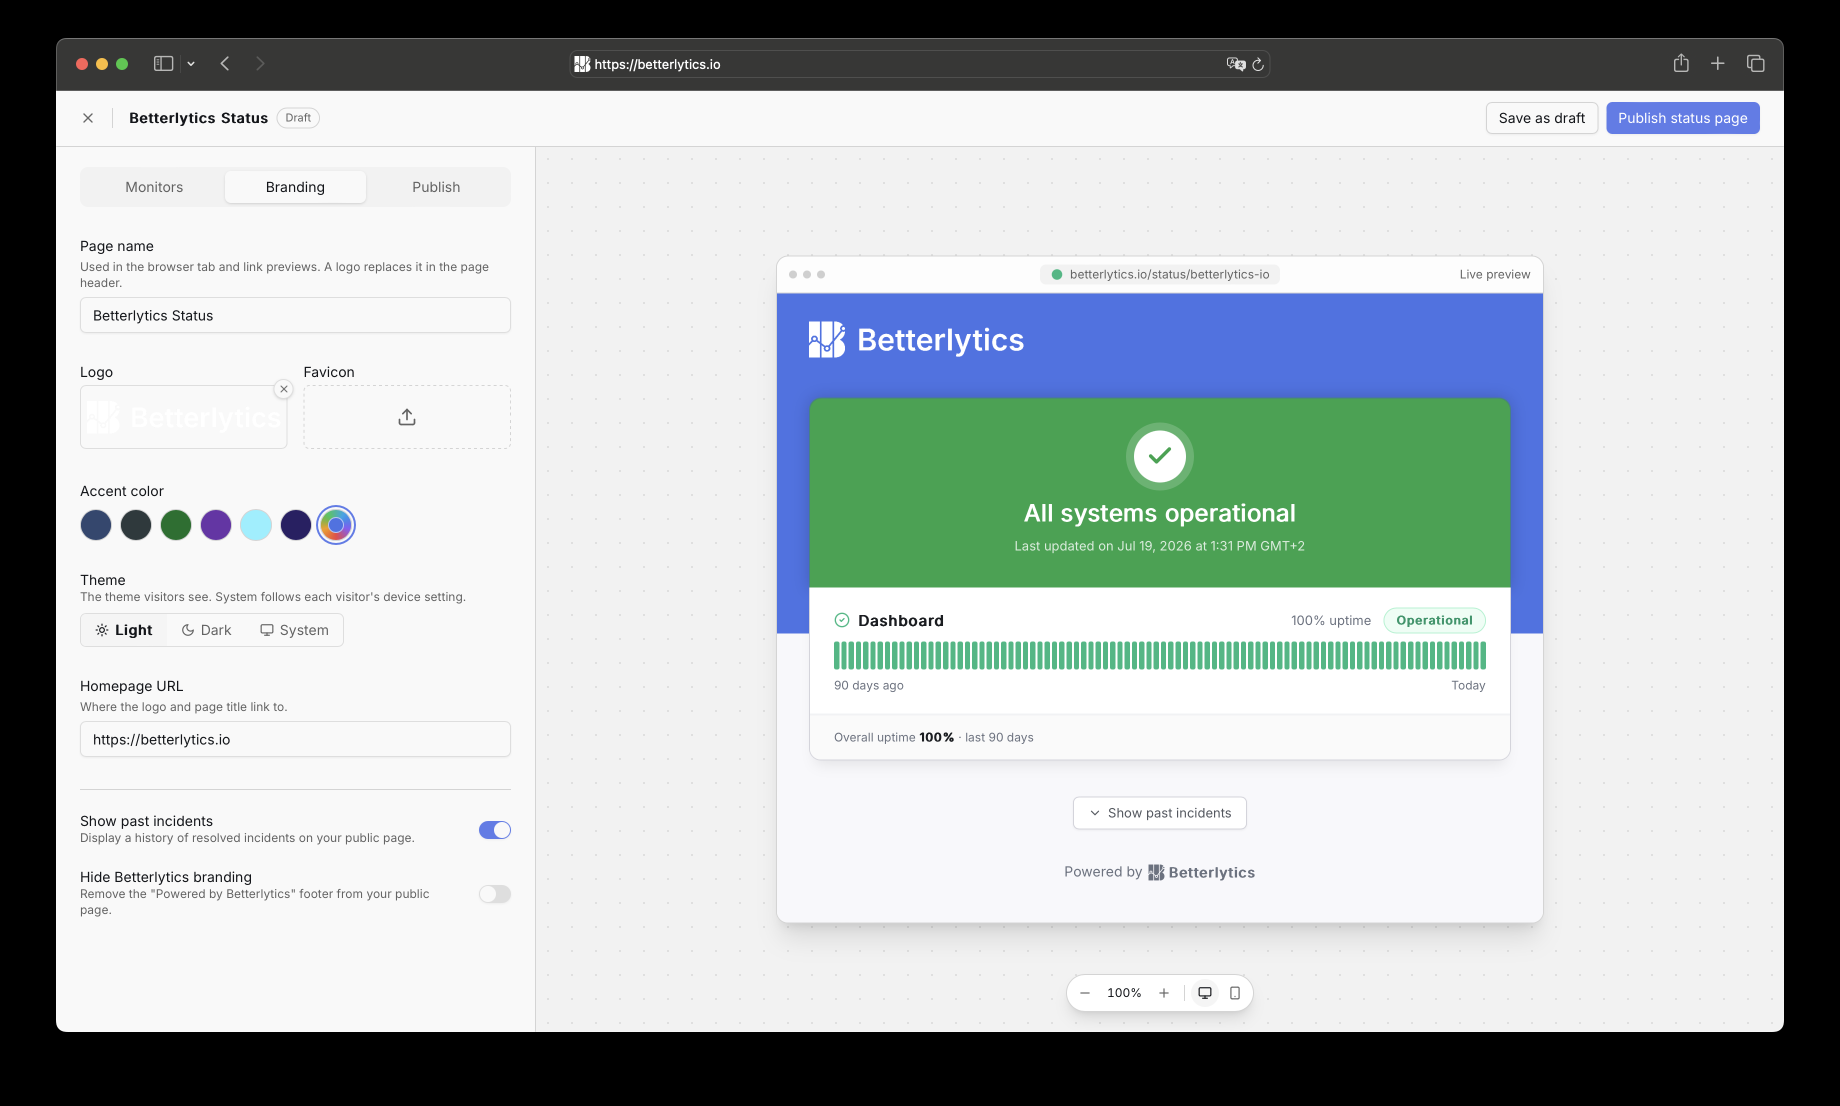Open the Publish tab
Image resolution: width=1840 pixels, height=1106 pixels.
pos(436,187)
